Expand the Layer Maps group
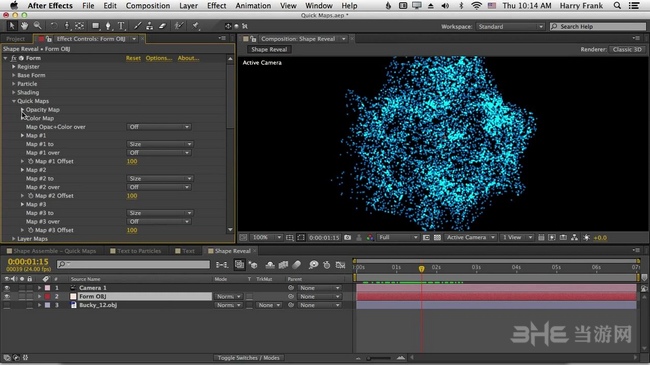Screen dimensions: 650x365 (x=14, y=239)
